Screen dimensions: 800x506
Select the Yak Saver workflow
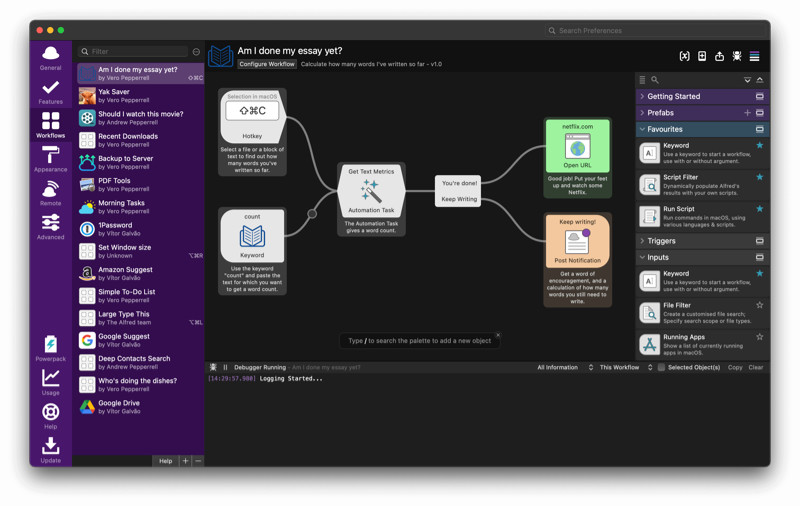pyautogui.click(x=140, y=95)
